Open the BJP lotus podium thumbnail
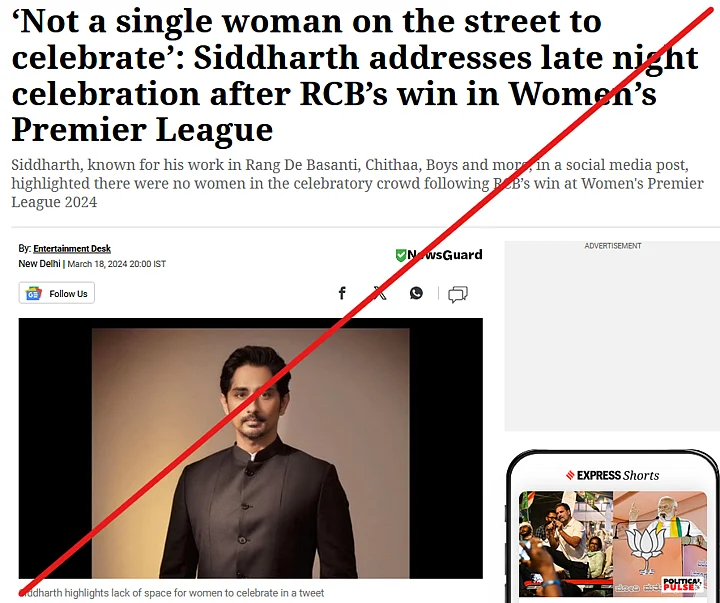The width and height of the screenshot is (720, 603). point(660,544)
